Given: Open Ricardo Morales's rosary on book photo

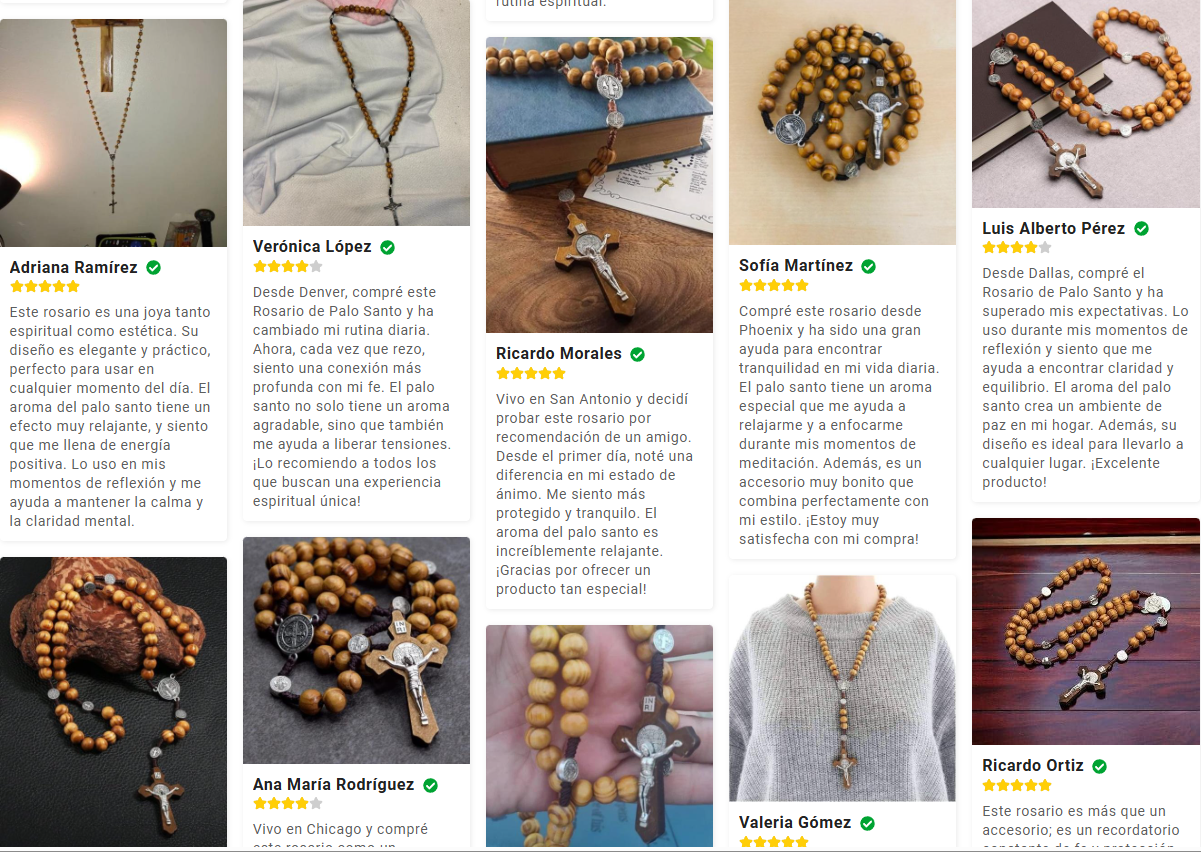Looking at the screenshot, I should coord(599,185).
